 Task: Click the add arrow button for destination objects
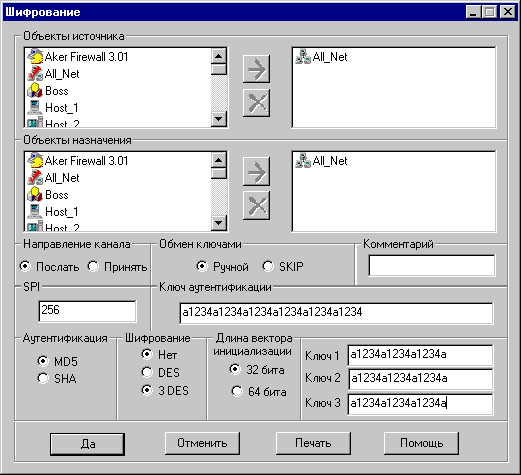[256, 172]
